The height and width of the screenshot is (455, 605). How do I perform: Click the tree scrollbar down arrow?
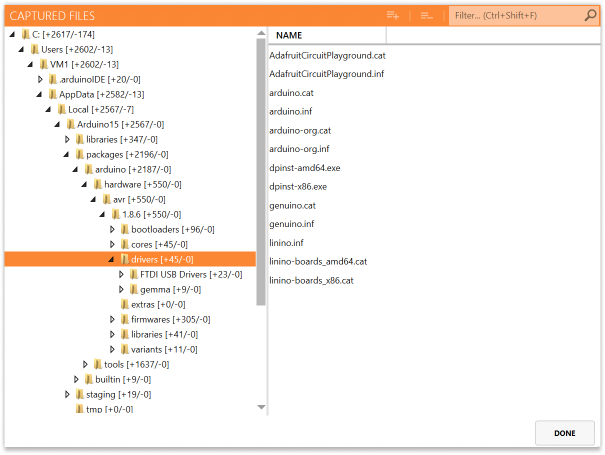click(261, 407)
